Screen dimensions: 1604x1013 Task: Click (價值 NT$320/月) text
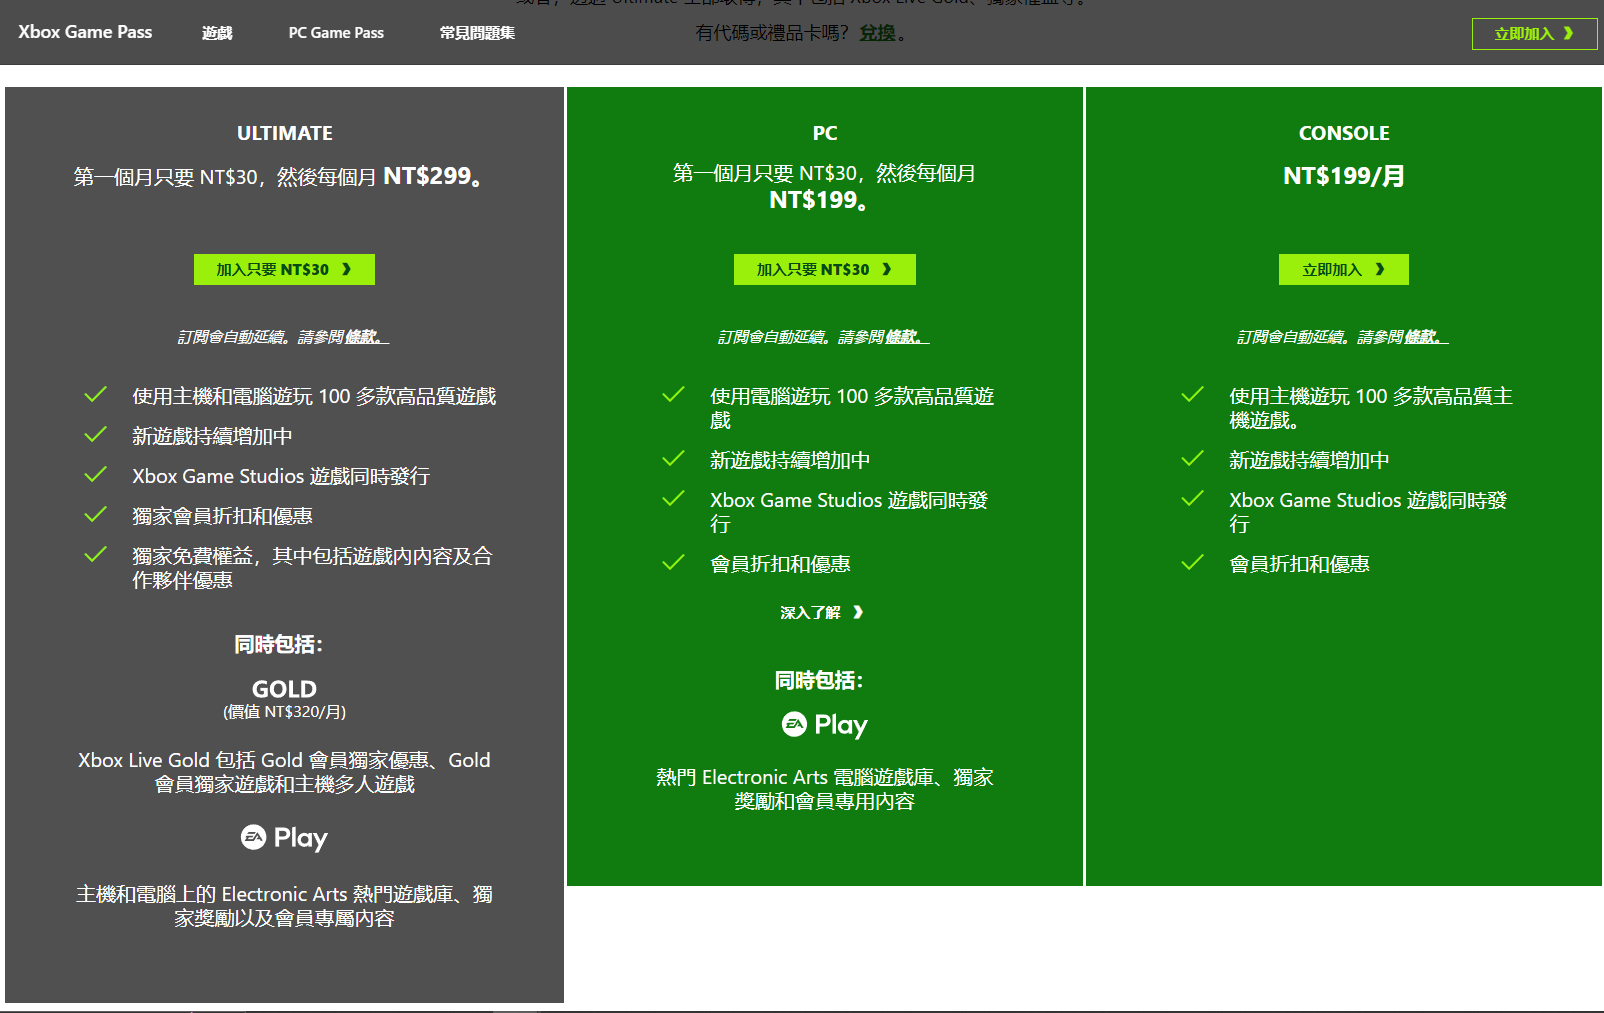tap(284, 712)
